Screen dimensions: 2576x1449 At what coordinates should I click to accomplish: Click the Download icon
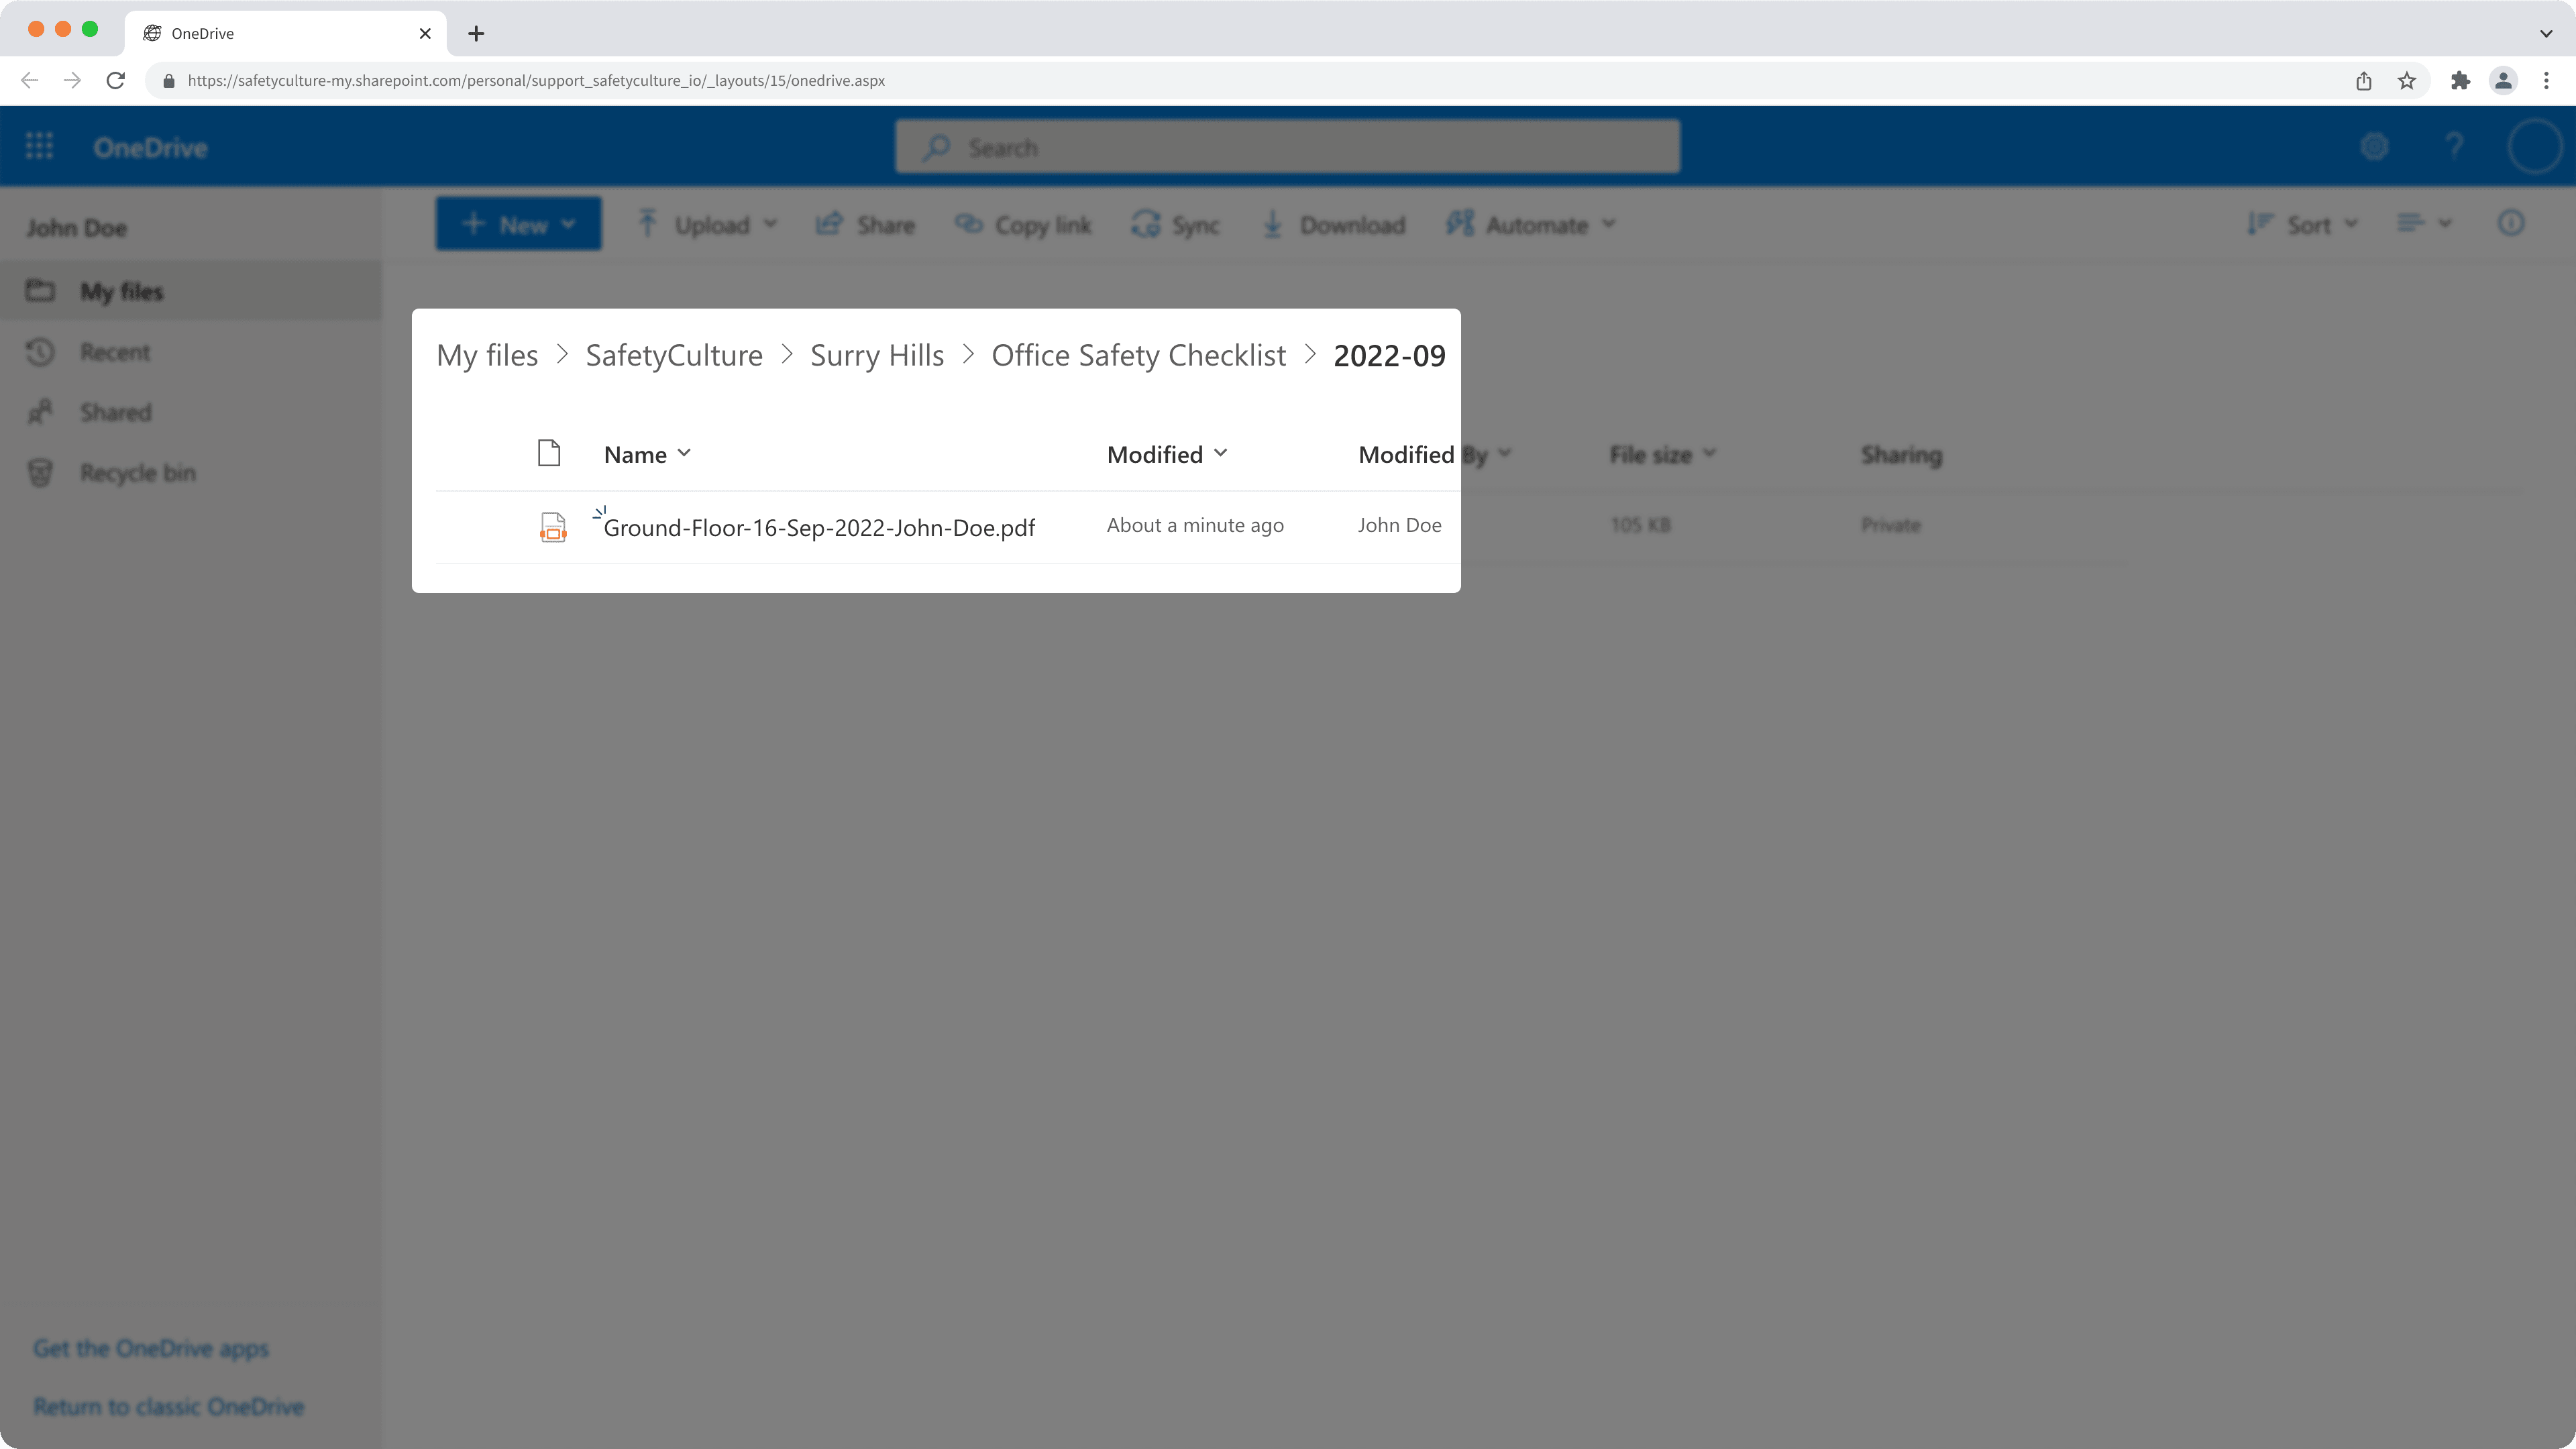[1272, 224]
